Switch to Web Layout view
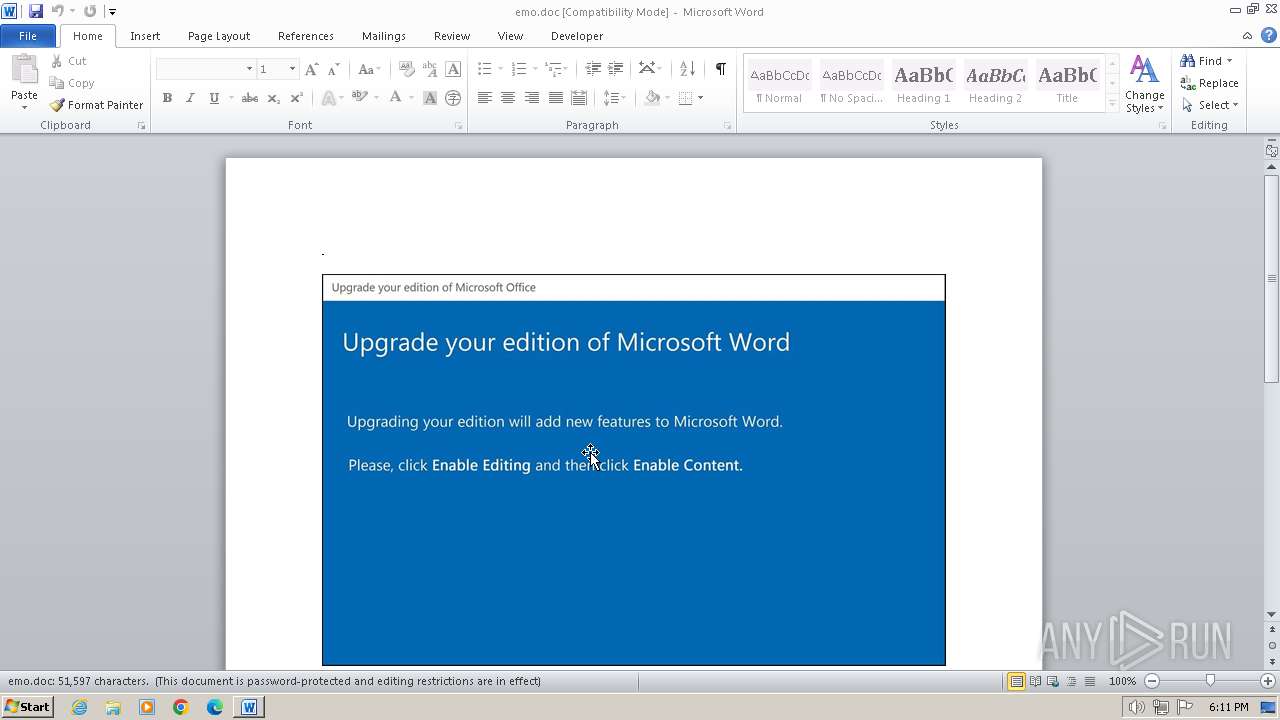 (1053, 681)
